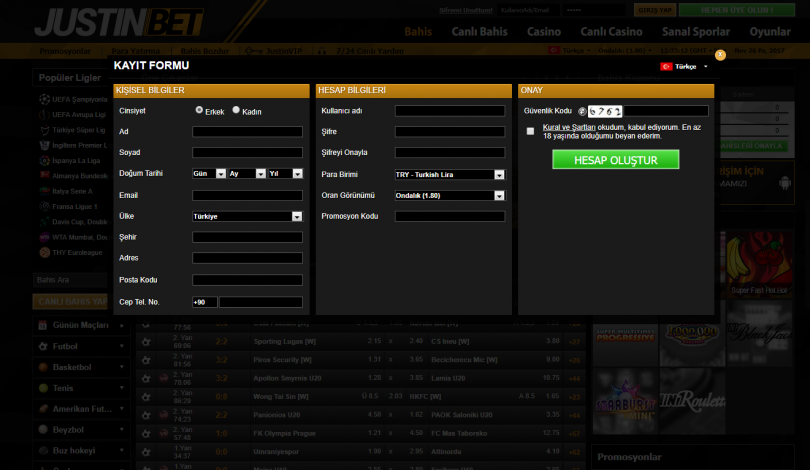This screenshot has width=810, height=470.
Task: Click the Şehir city field
Action: tap(247, 237)
